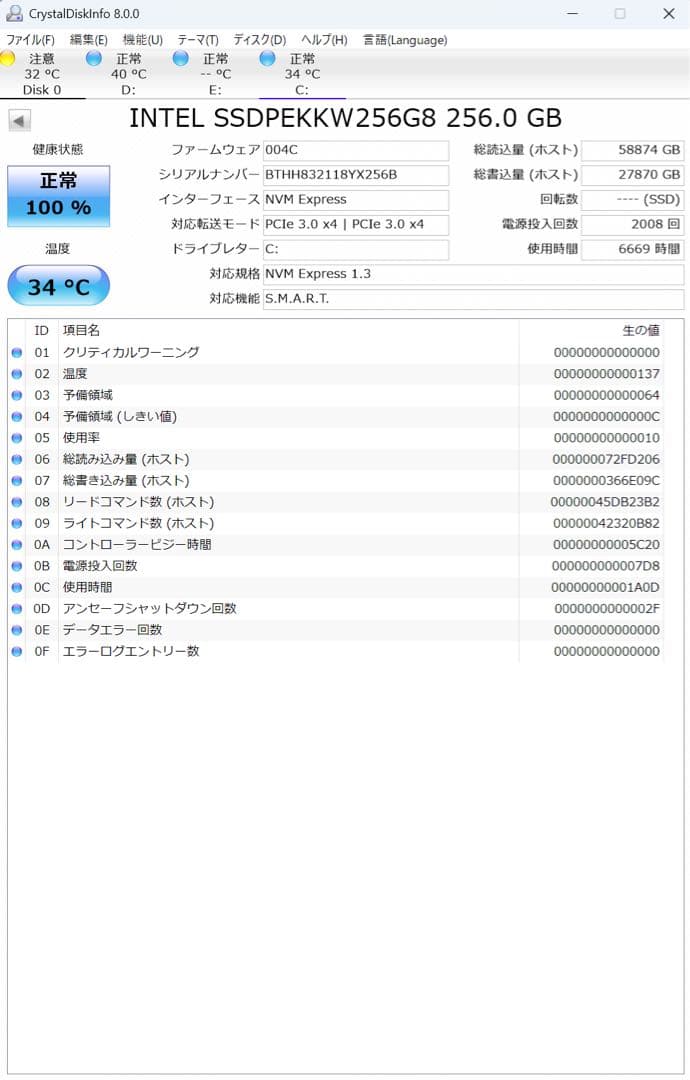The width and height of the screenshot is (690, 1080).
Task: Click the 34 °C temperature button
Action: tap(59, 285)
